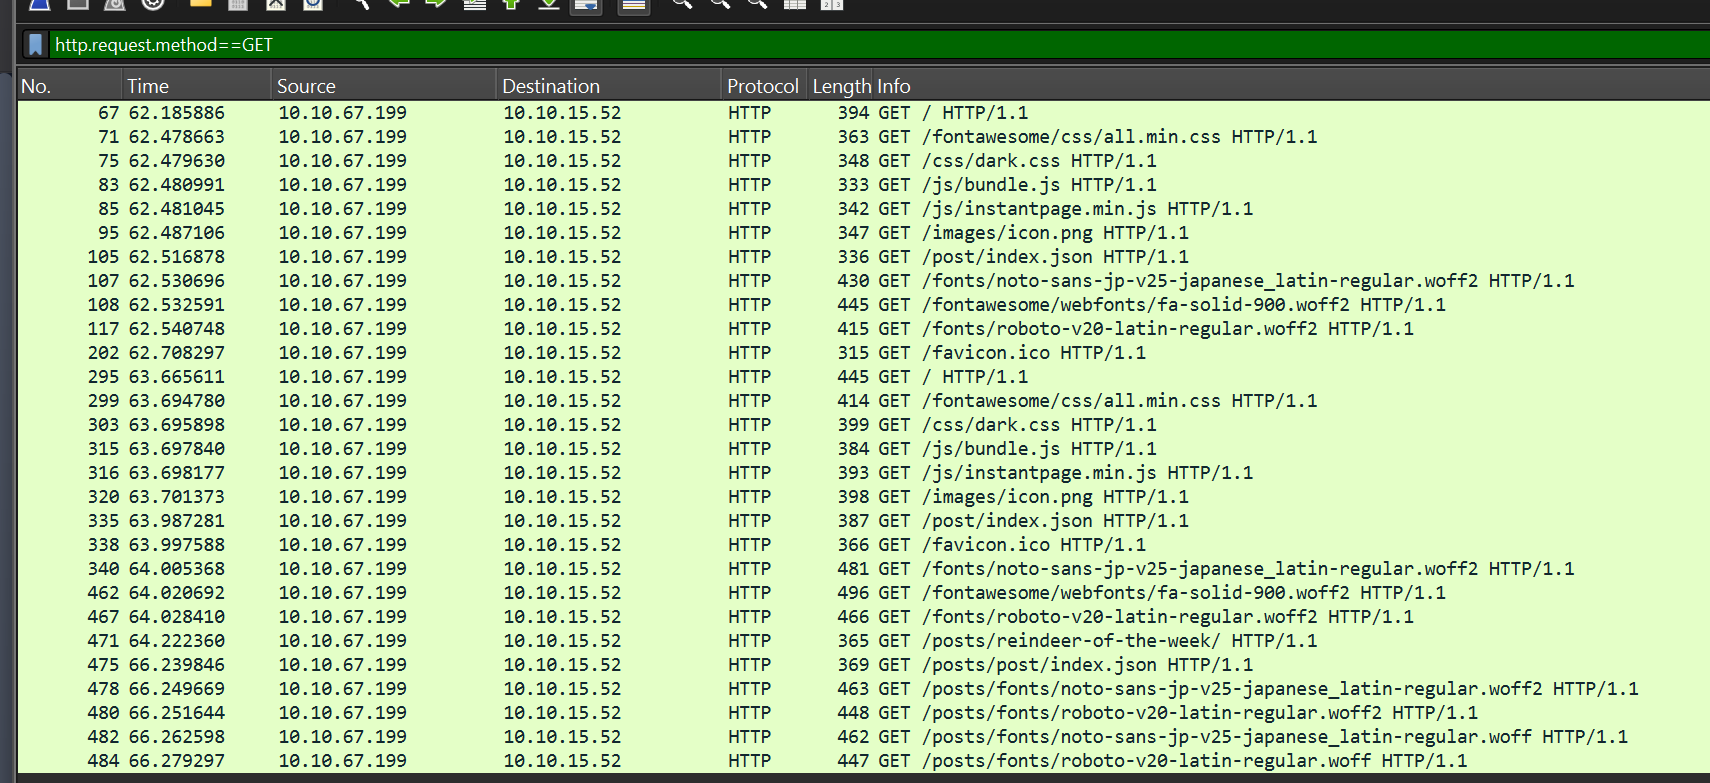Viewport: 1710px width, 783px height.
Task: Open capture options gear icon
Action: pos(153,4)
